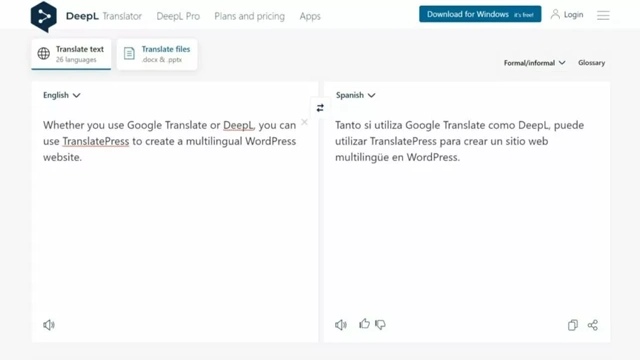
Task: Listen to the Spanish translation
Action: [341, 324]
